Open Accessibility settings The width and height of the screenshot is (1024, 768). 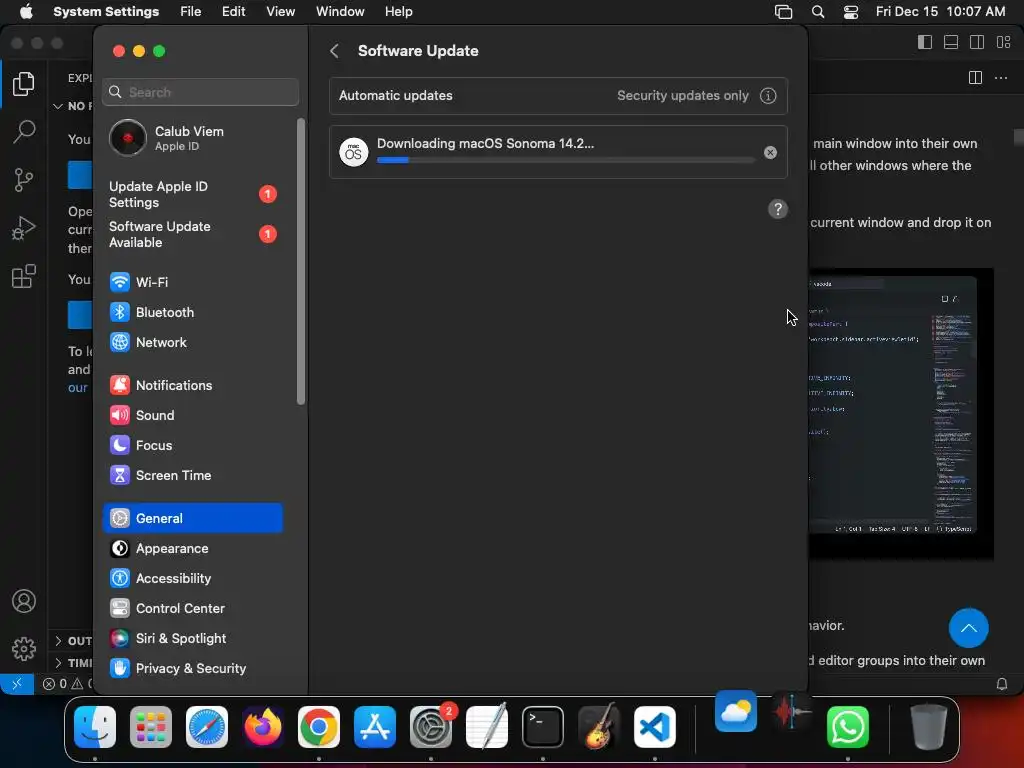click(x=193, y=579)
